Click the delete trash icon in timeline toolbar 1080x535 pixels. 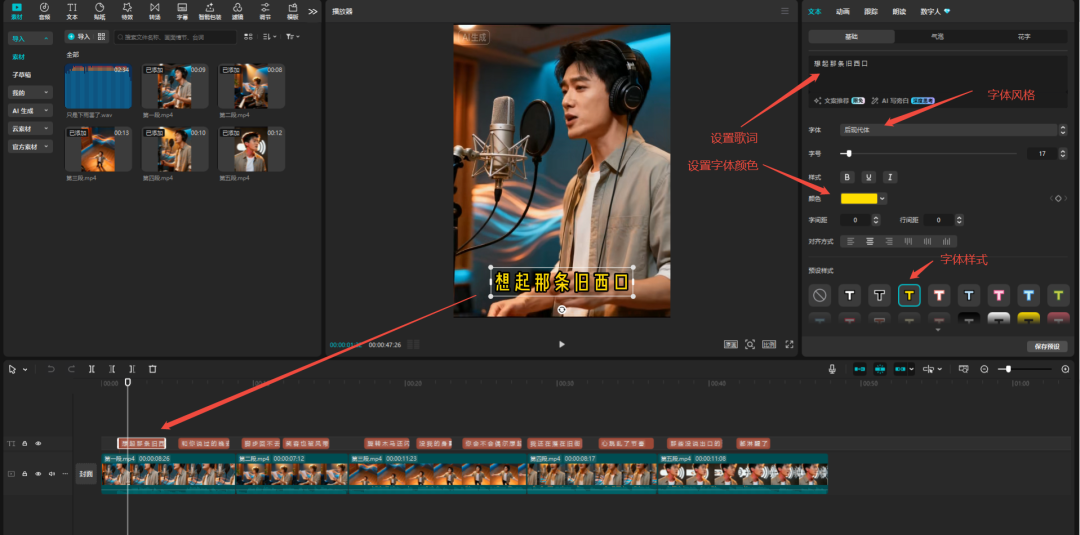point(153,369)
